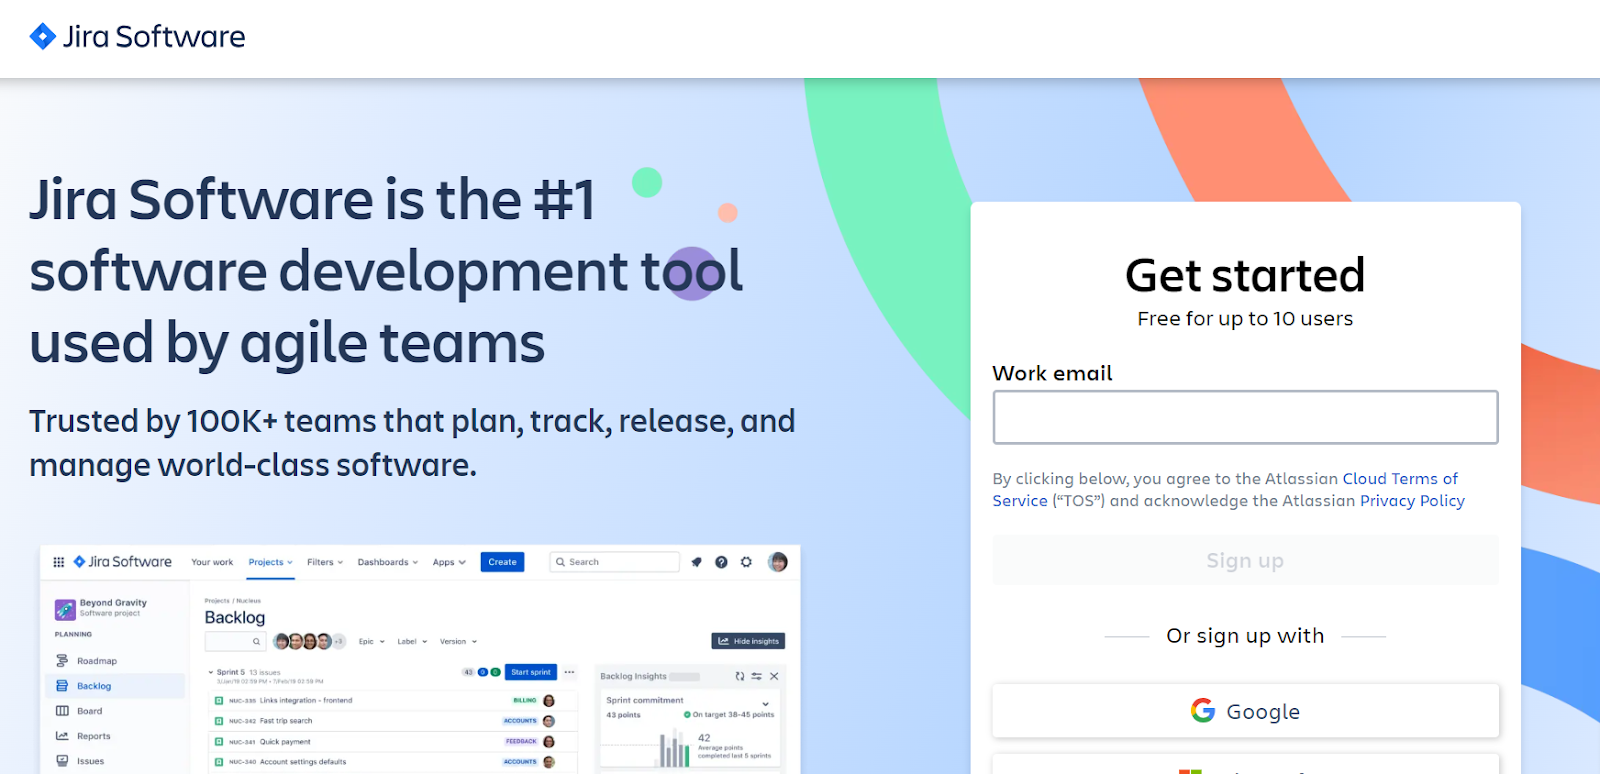Close the Backlog Insights panel
This screenshot has width=1600, height=774.
click(774, 676)
